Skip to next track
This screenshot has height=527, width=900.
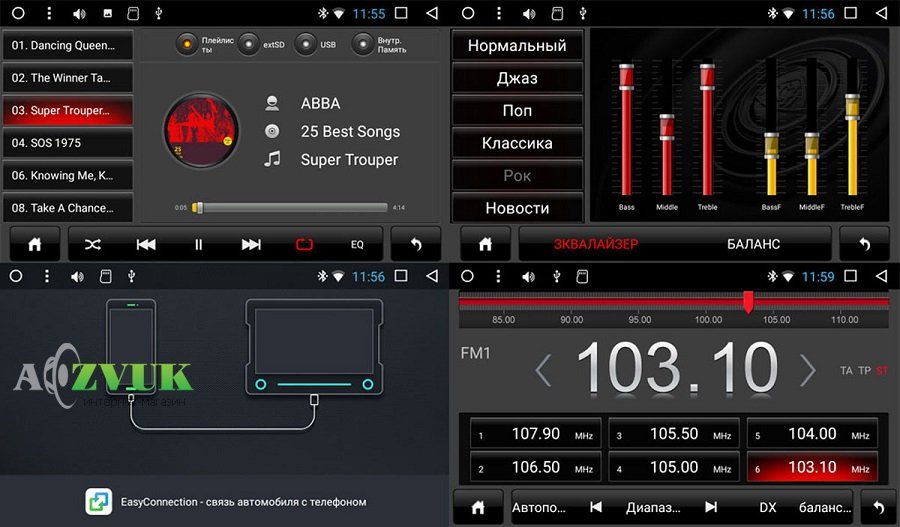[x=251, y=245]
